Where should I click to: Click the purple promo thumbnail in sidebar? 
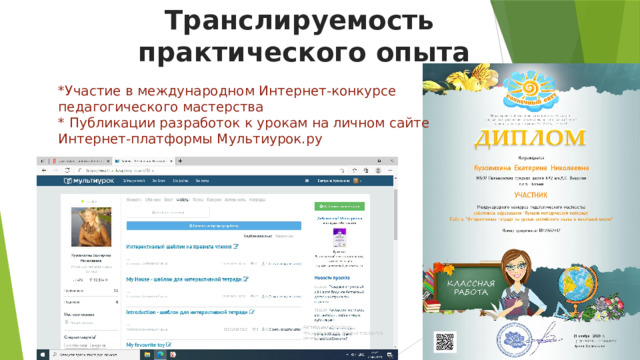pyautogui.click(x=340, y=238)
